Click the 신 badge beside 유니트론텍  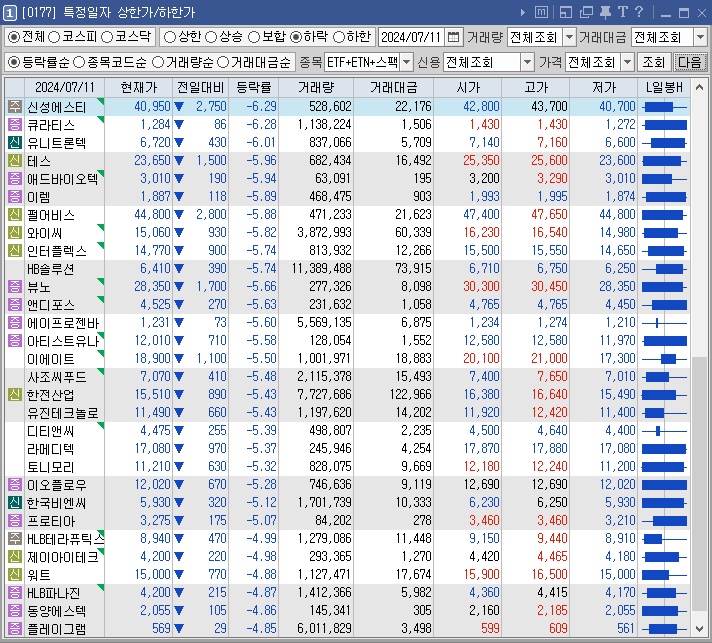(x=15, y=143)
